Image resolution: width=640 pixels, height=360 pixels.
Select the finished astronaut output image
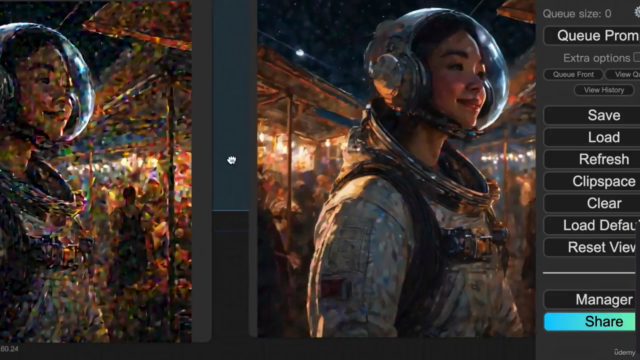[396, 169]
